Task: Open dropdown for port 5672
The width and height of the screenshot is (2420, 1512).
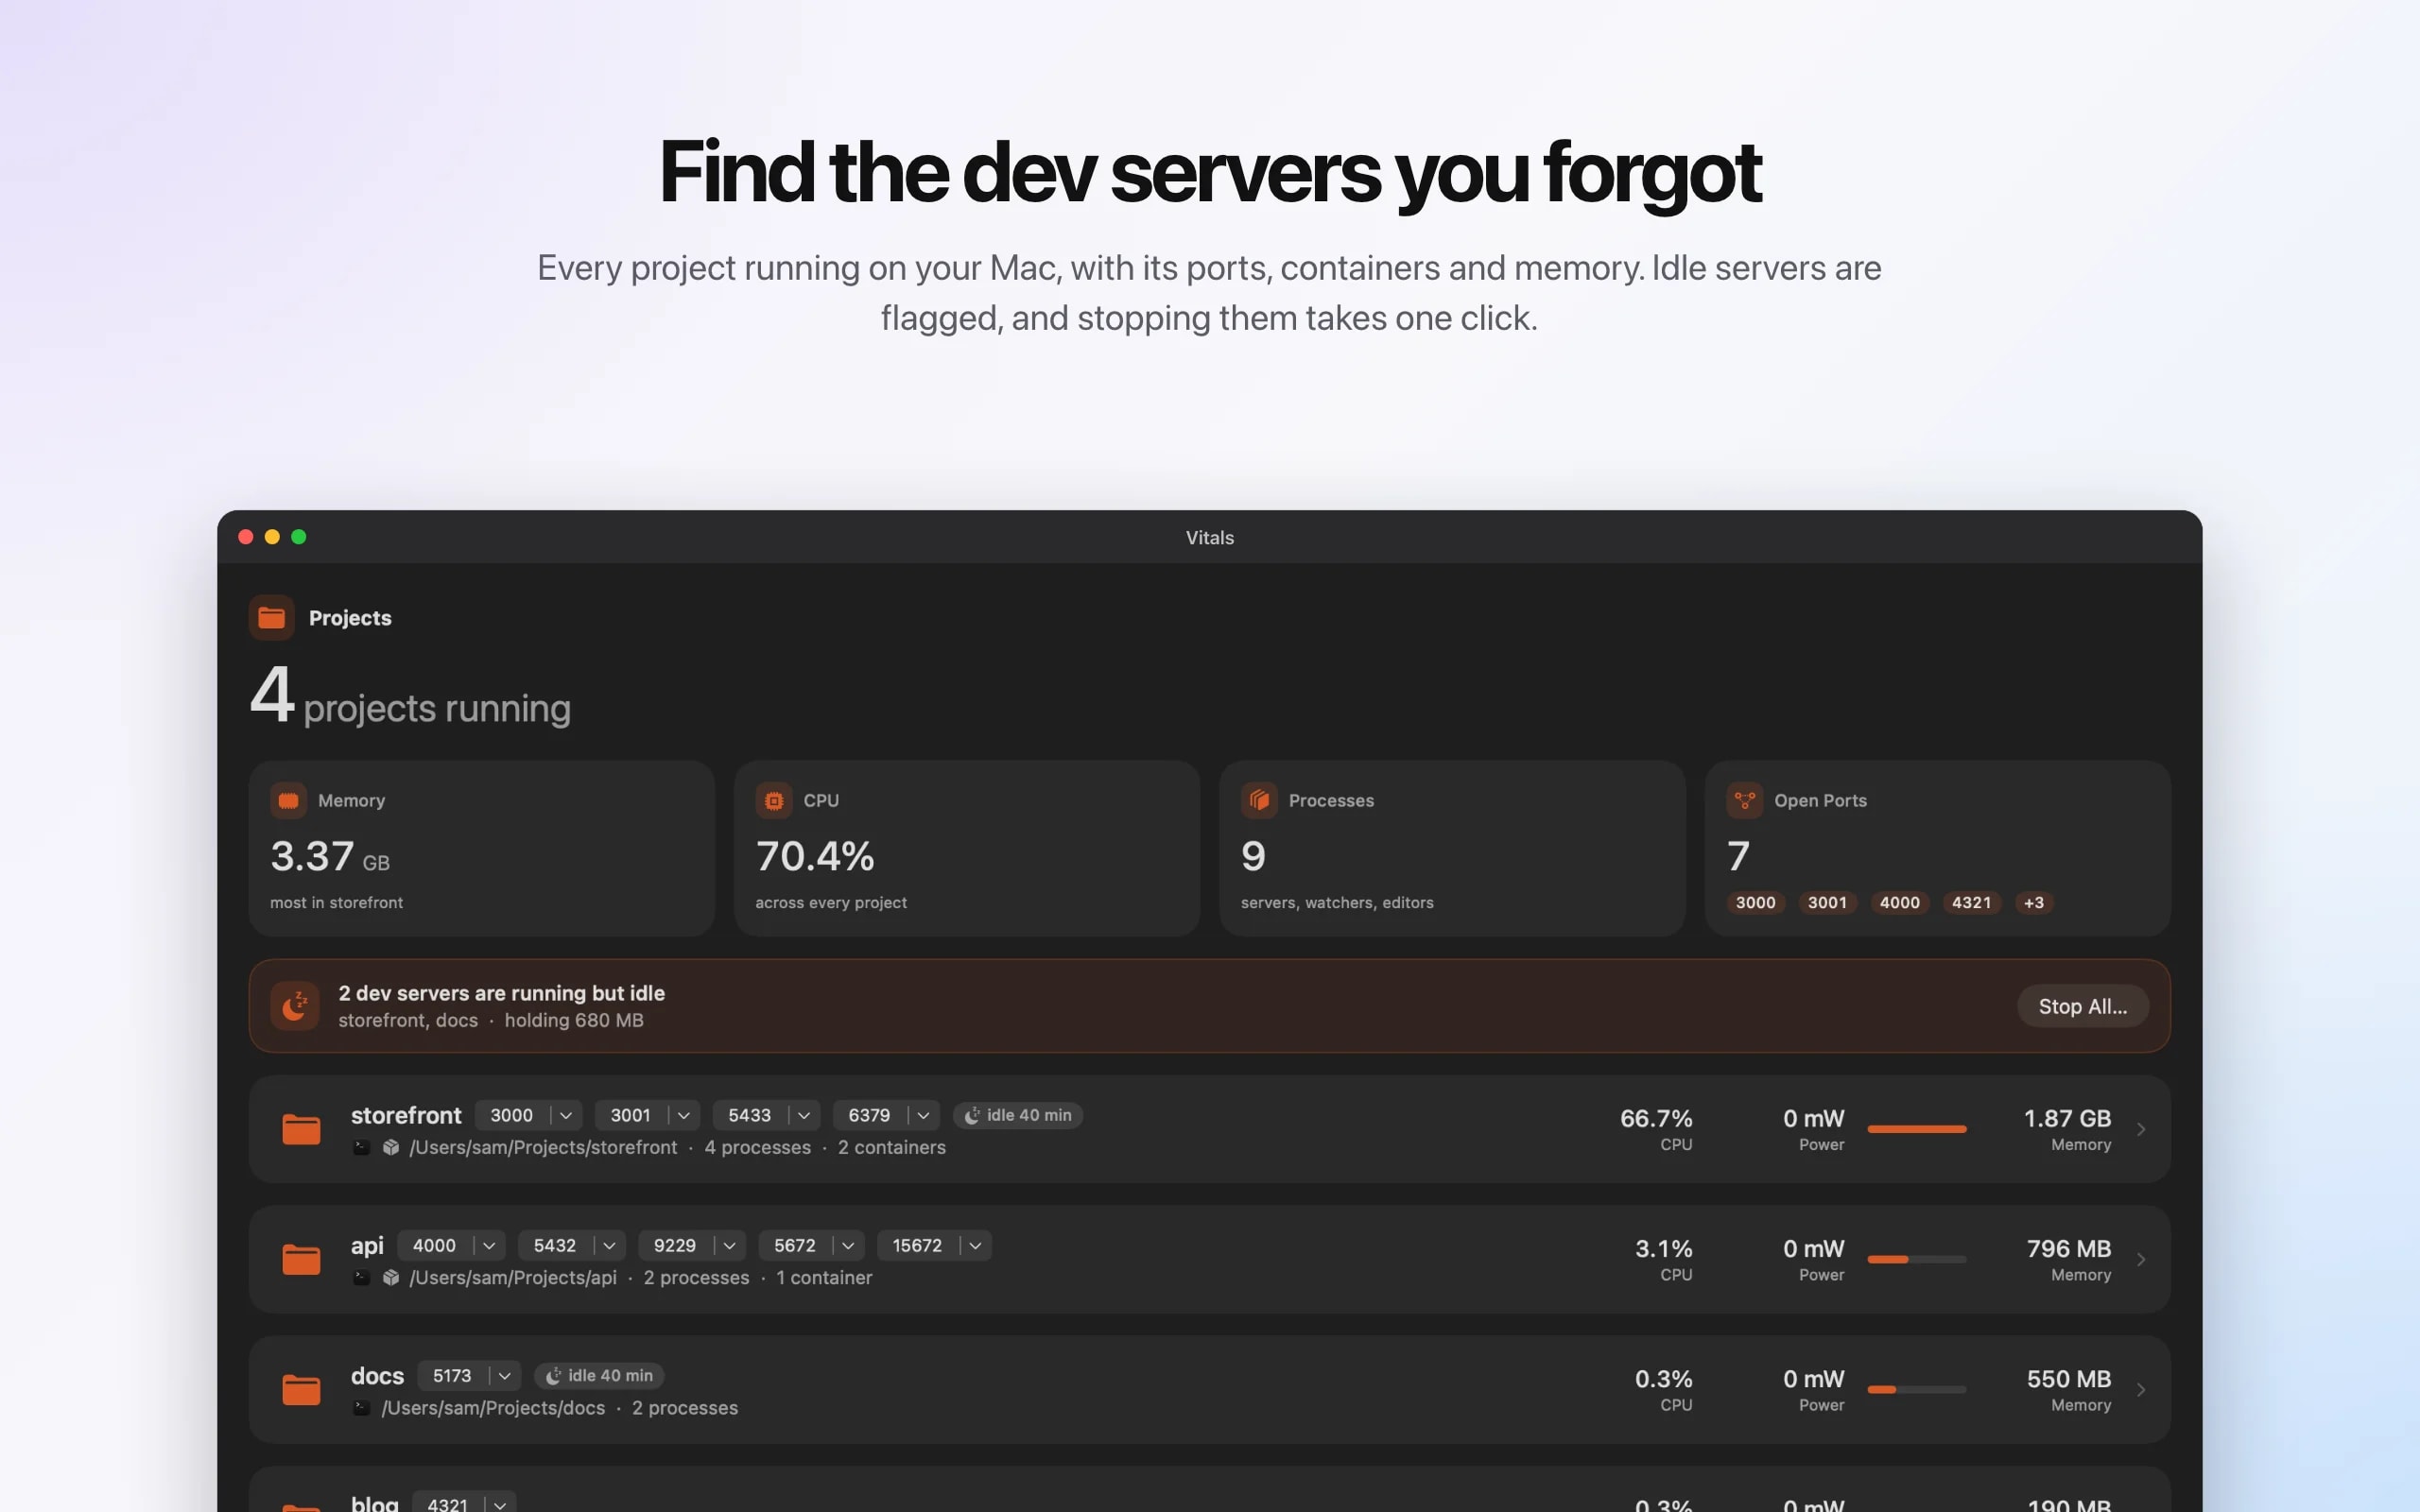Action: point(848,1245)
